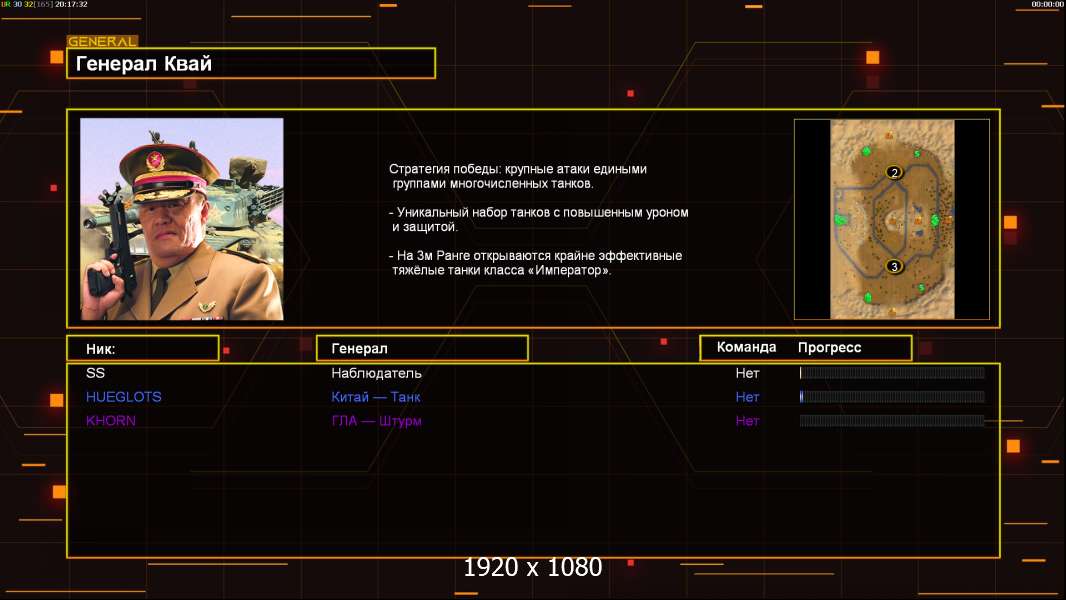The height and width of the screenshot is (600, 1066).
Task: Click the "Прогресс" column header
Action: click(829, 347)
